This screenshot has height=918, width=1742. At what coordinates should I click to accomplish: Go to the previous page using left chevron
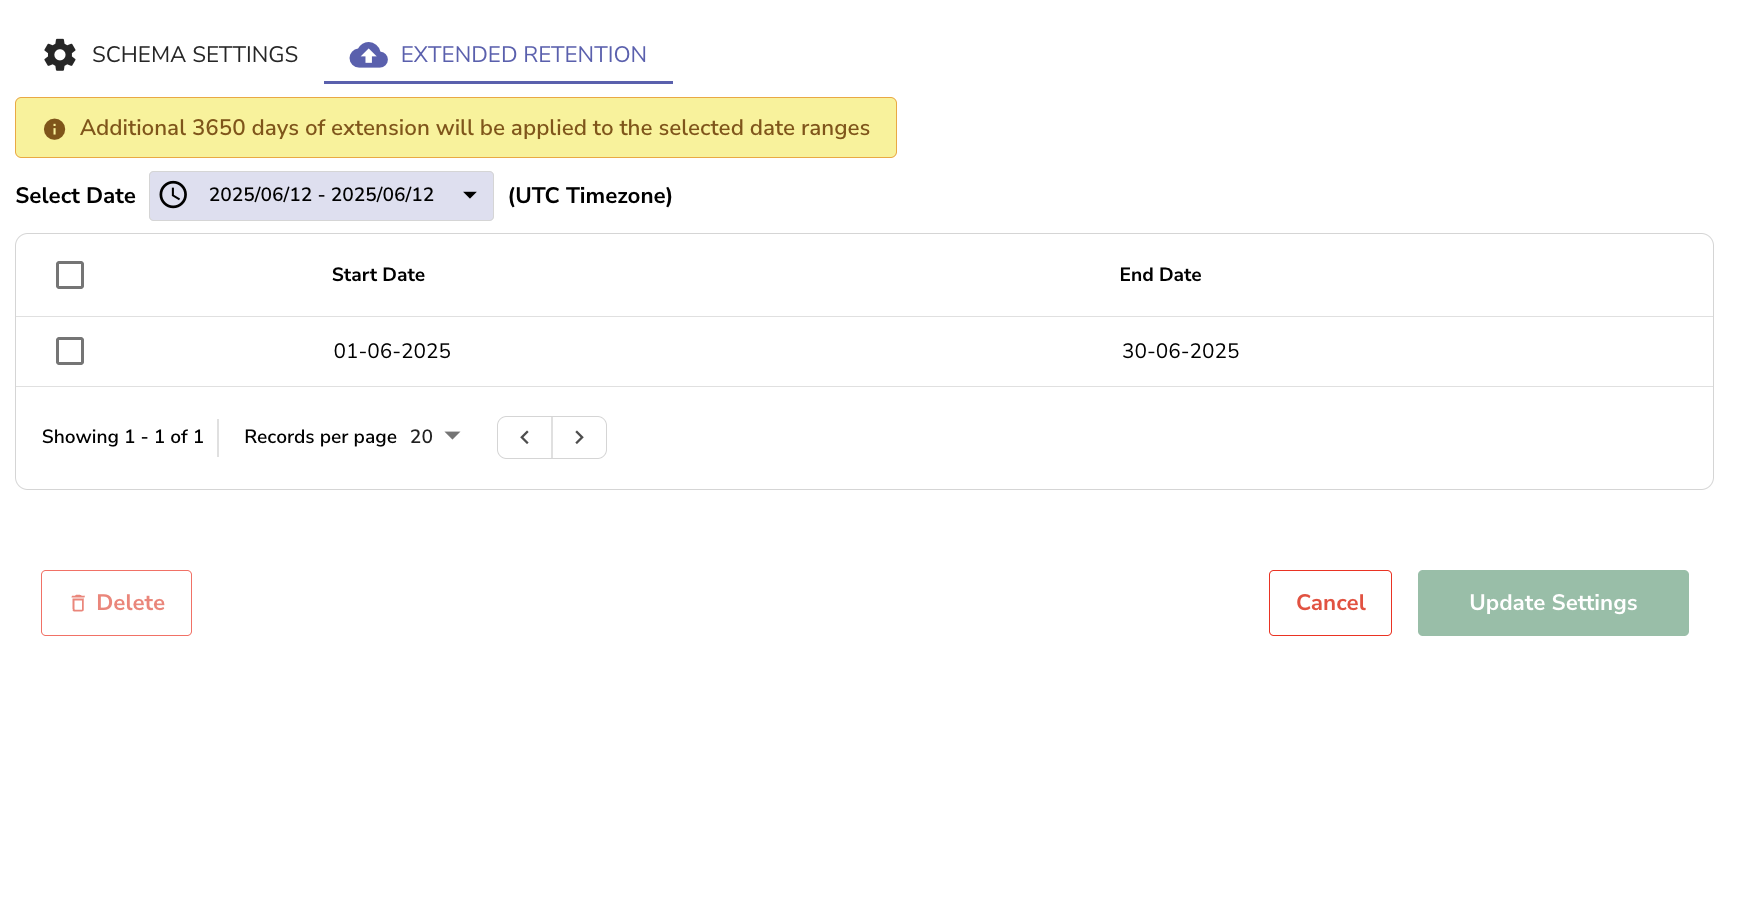524,437
